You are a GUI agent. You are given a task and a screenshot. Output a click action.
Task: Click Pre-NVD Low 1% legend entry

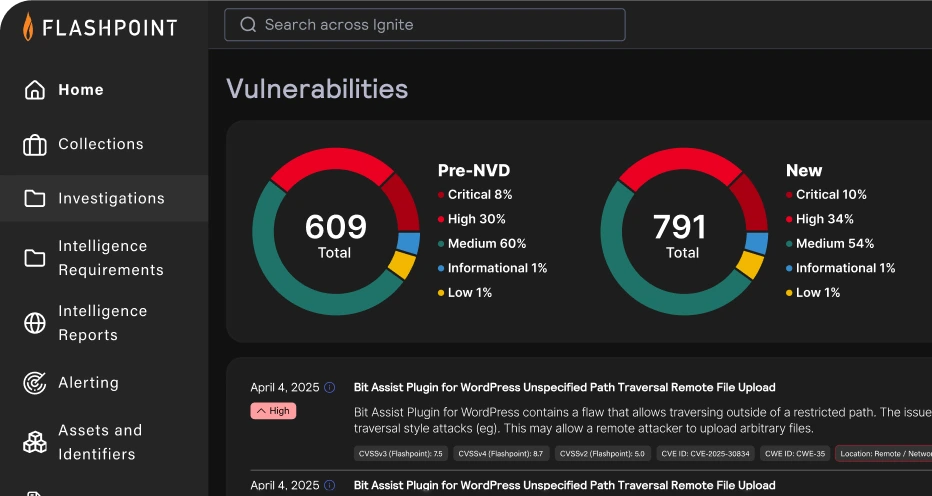(x=465, y=293)
